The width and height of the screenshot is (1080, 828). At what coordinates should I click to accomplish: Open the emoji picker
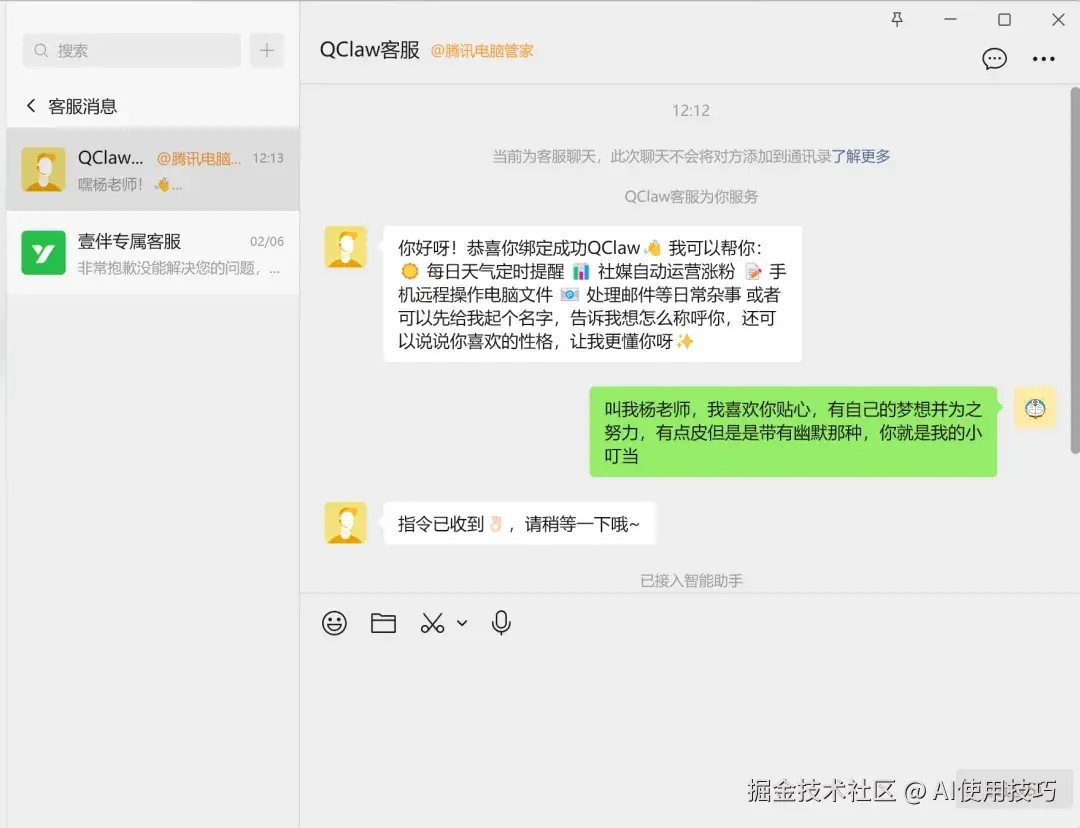click(334, 623)
